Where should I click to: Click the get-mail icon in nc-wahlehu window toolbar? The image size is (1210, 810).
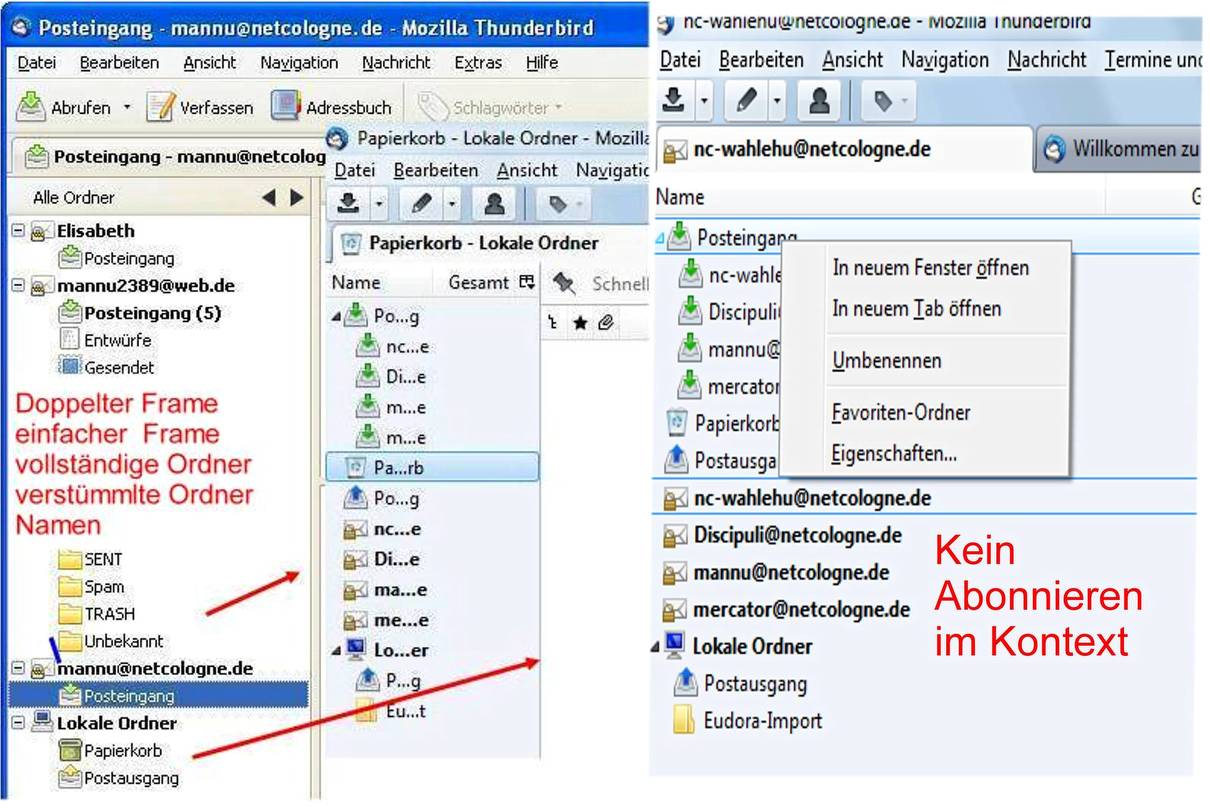[675, 101]
